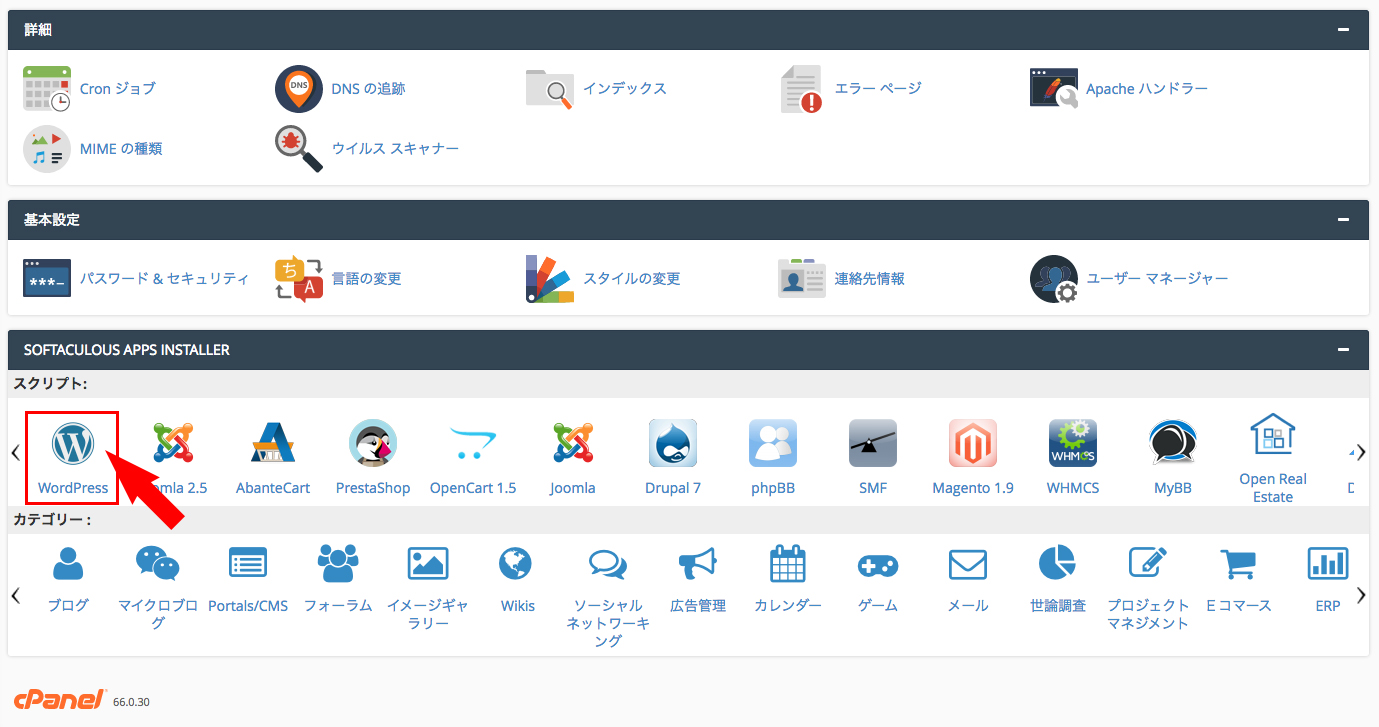Select the MyBB installer icon
Viewport: 1379px width, 727px height.
(1172, 443)
